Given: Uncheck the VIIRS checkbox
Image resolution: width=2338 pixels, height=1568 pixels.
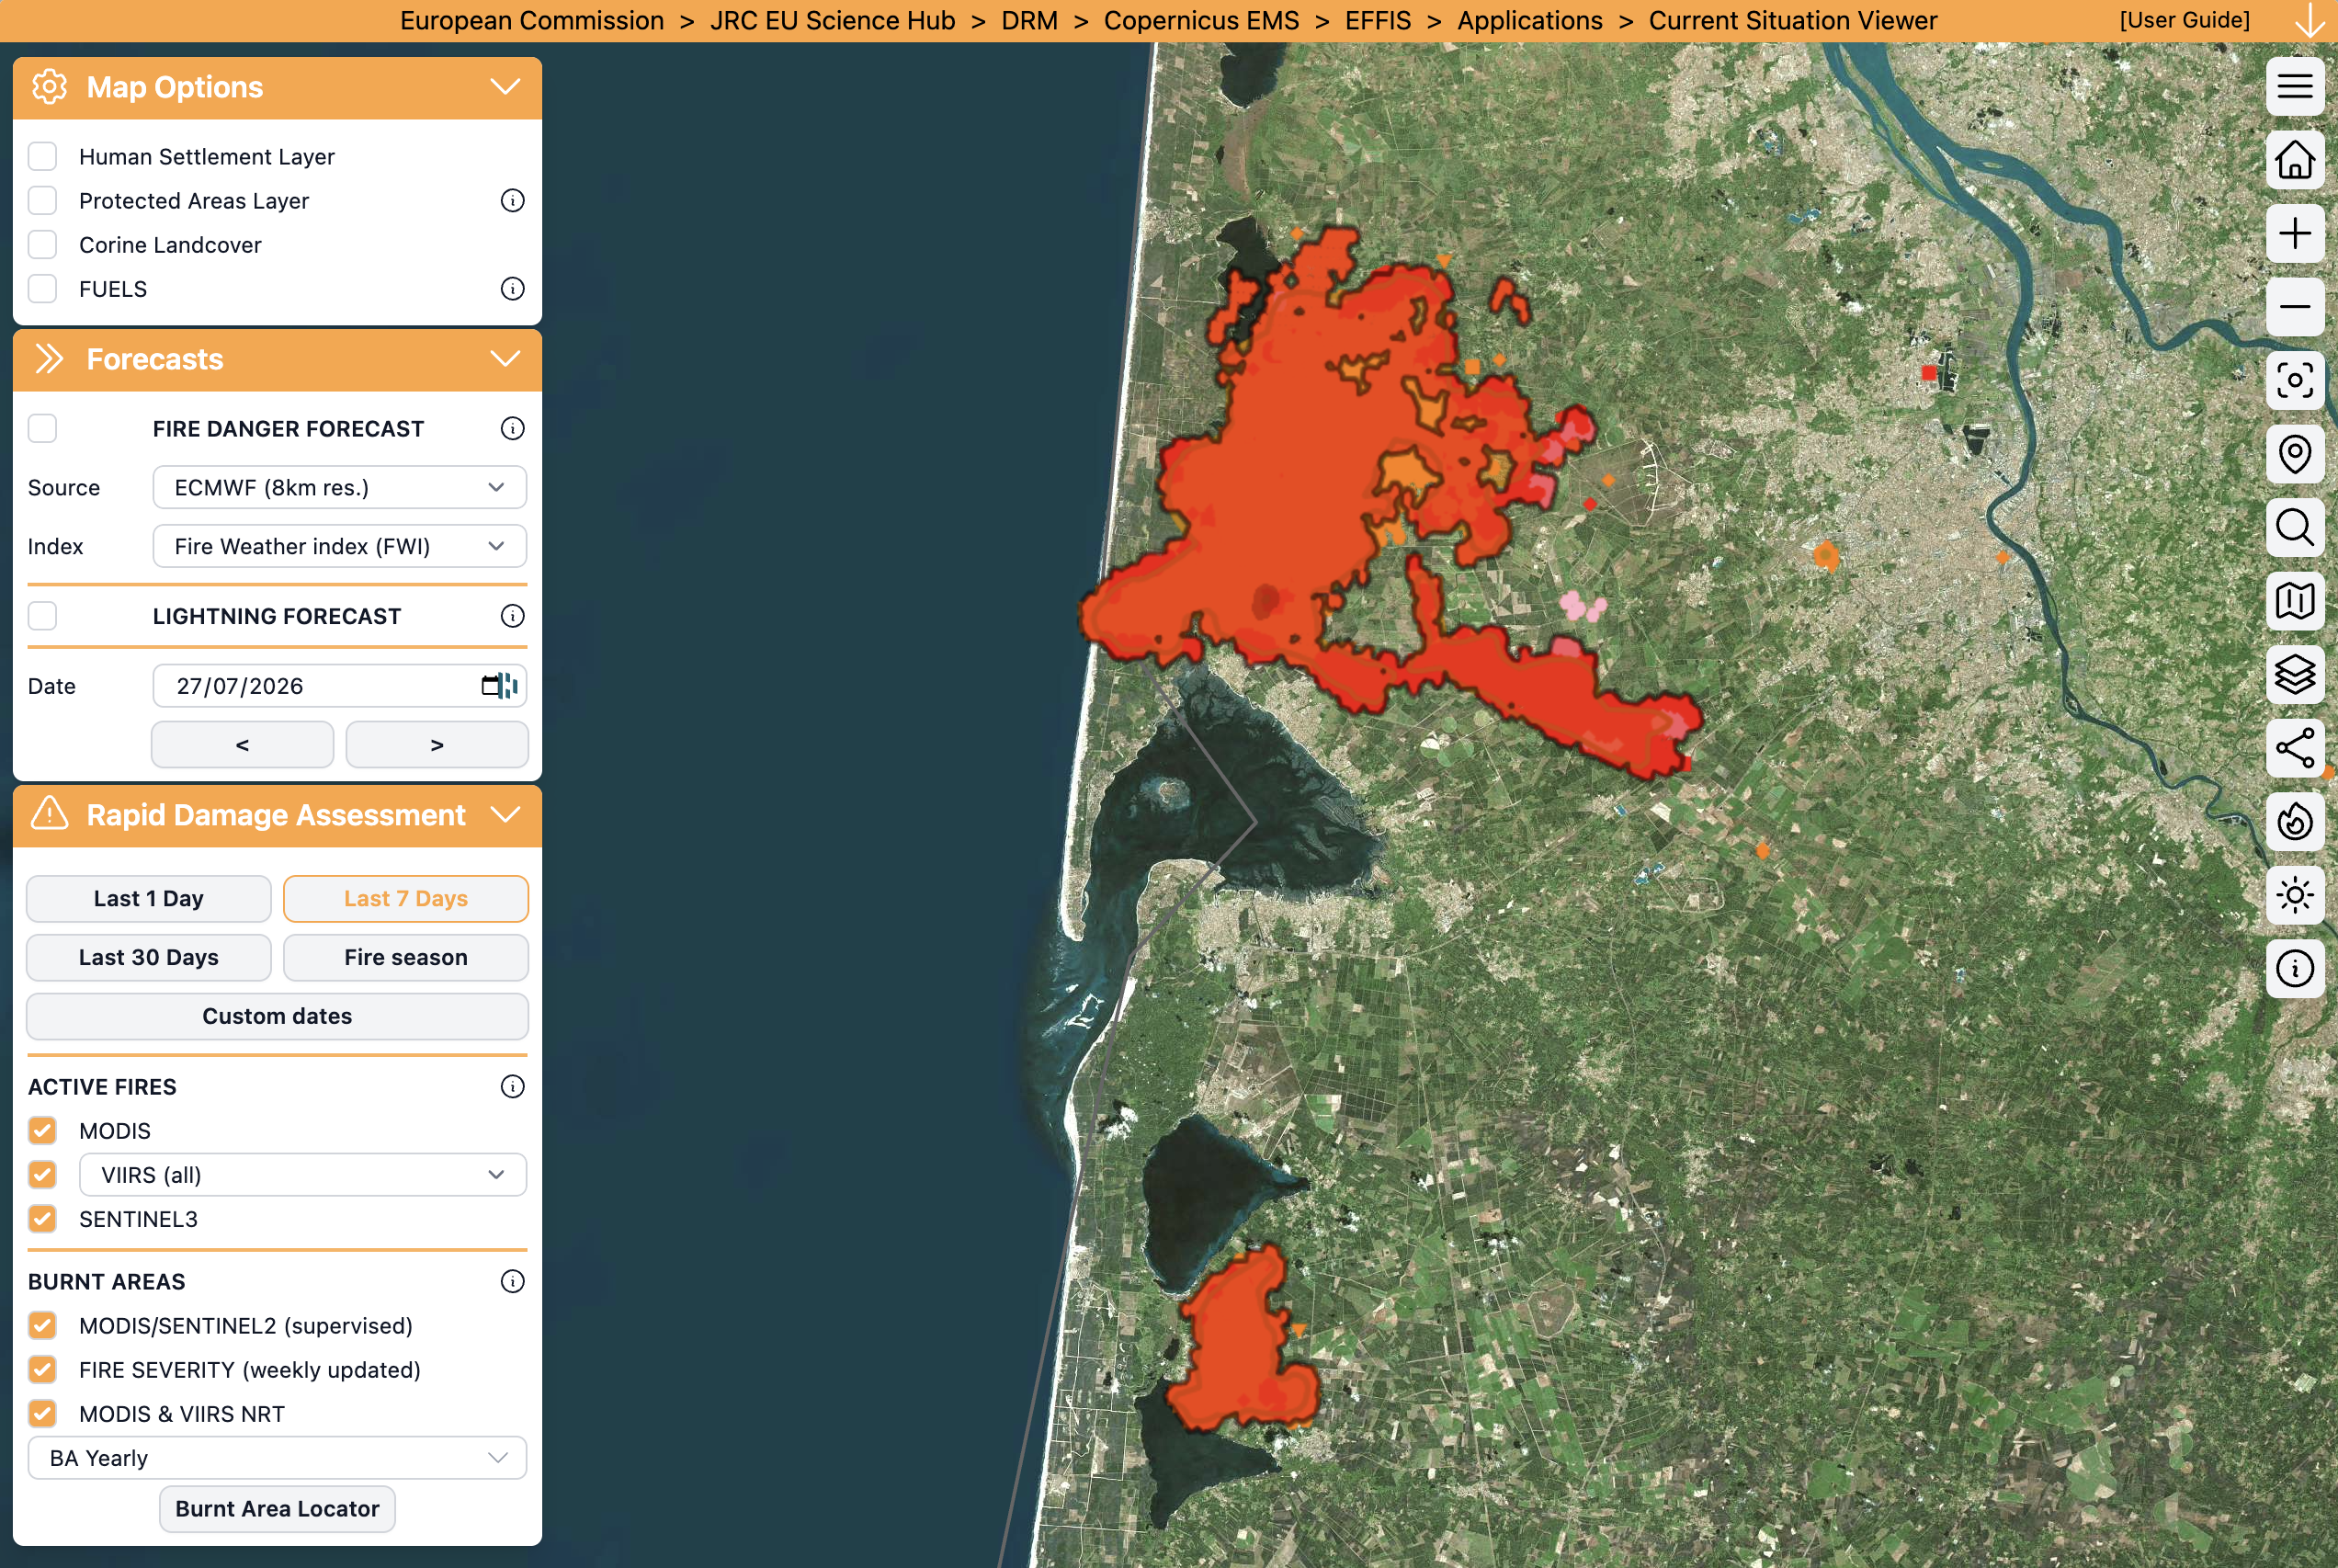Looking at the screenshot, I should click(x=42, y=1175).
